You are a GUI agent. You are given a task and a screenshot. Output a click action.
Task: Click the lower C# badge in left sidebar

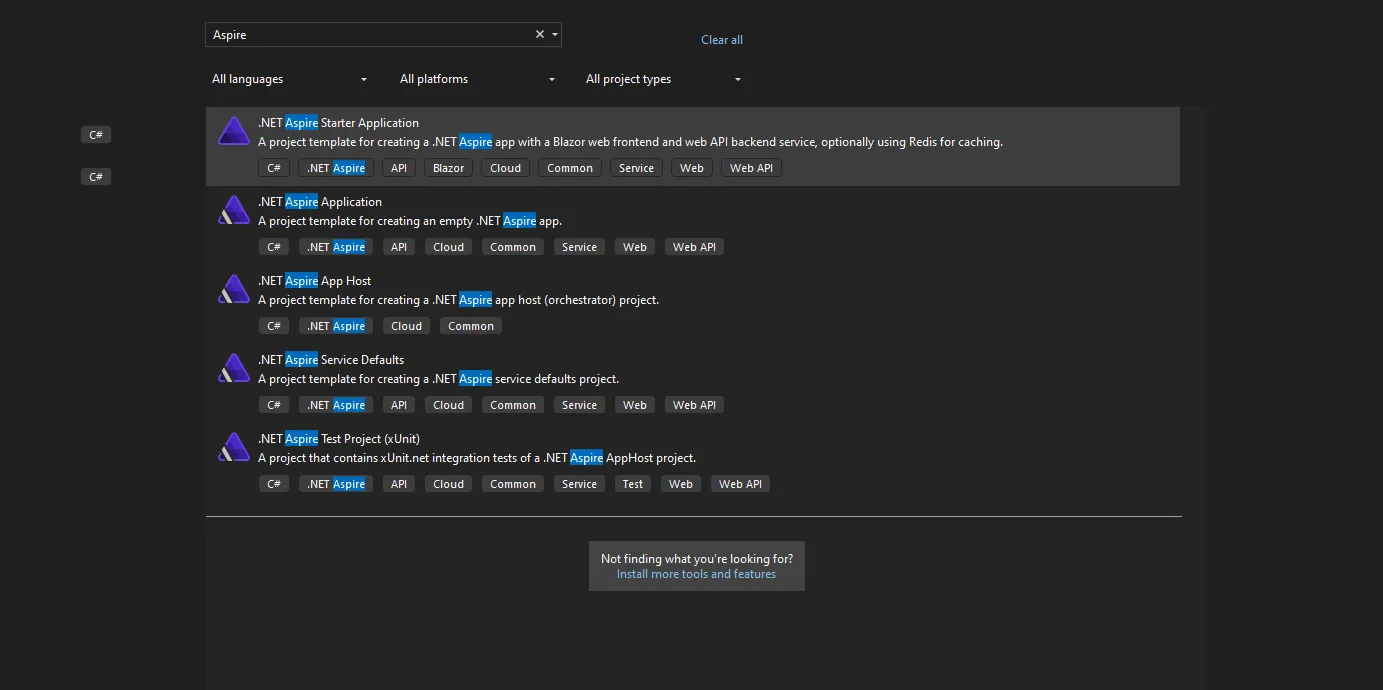click(96, 177)
